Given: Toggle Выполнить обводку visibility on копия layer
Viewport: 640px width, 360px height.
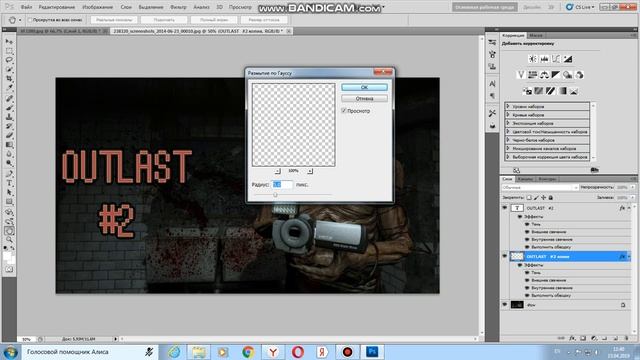Looking at the screenshot, I should (527, 295).
